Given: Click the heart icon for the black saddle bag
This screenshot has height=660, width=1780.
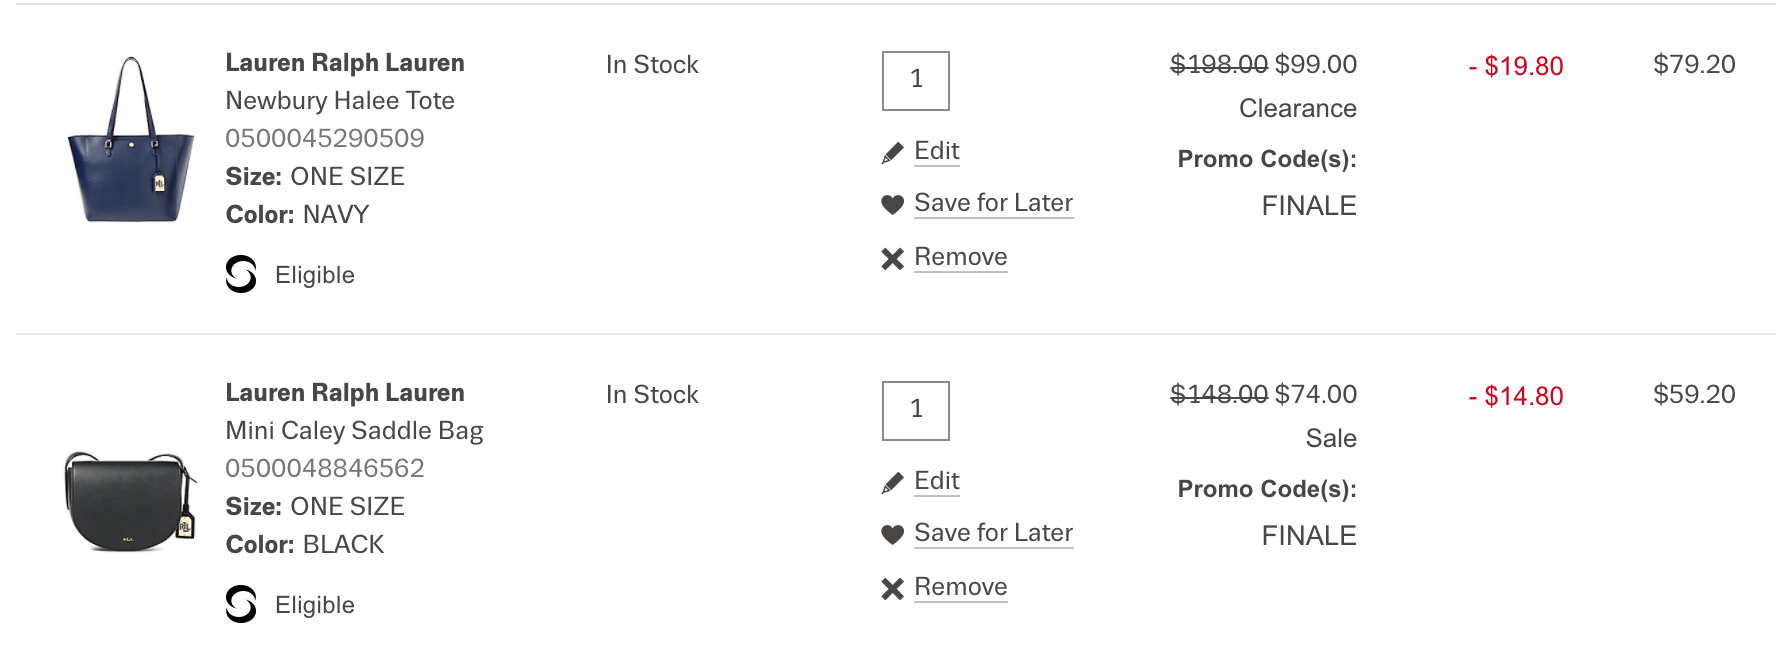Looking at the screenshot, I should pyautogui.click(x=892, y=535).
